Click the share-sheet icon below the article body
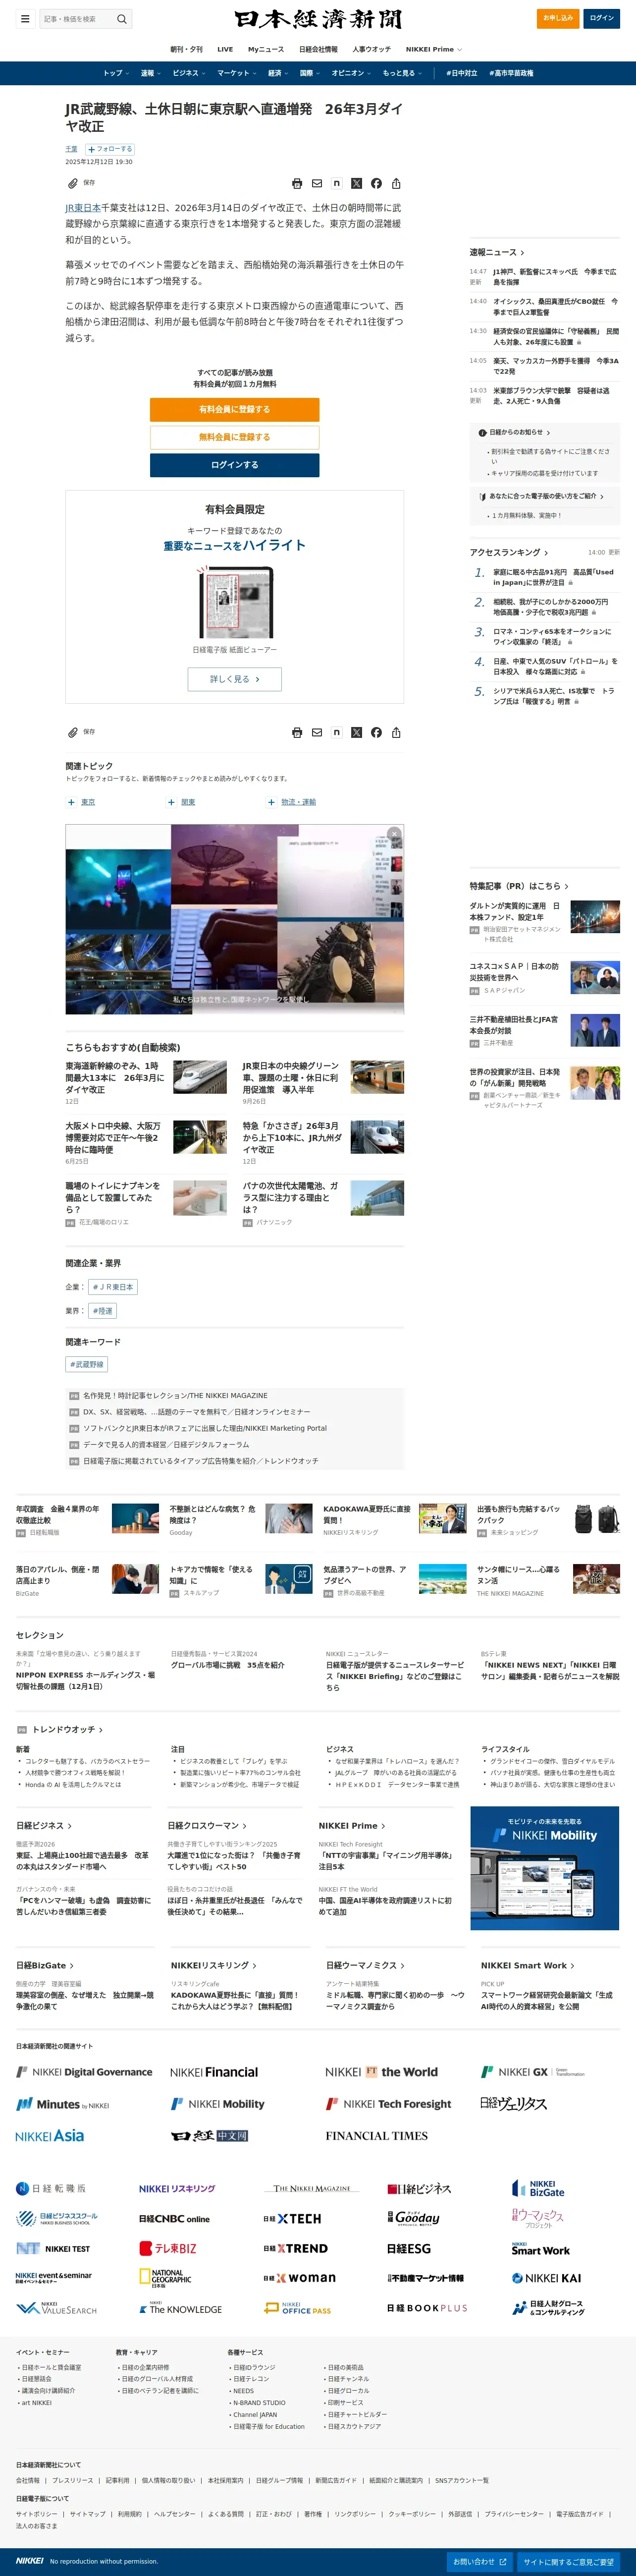This screenshot has height=2576, width=636. 396,733
